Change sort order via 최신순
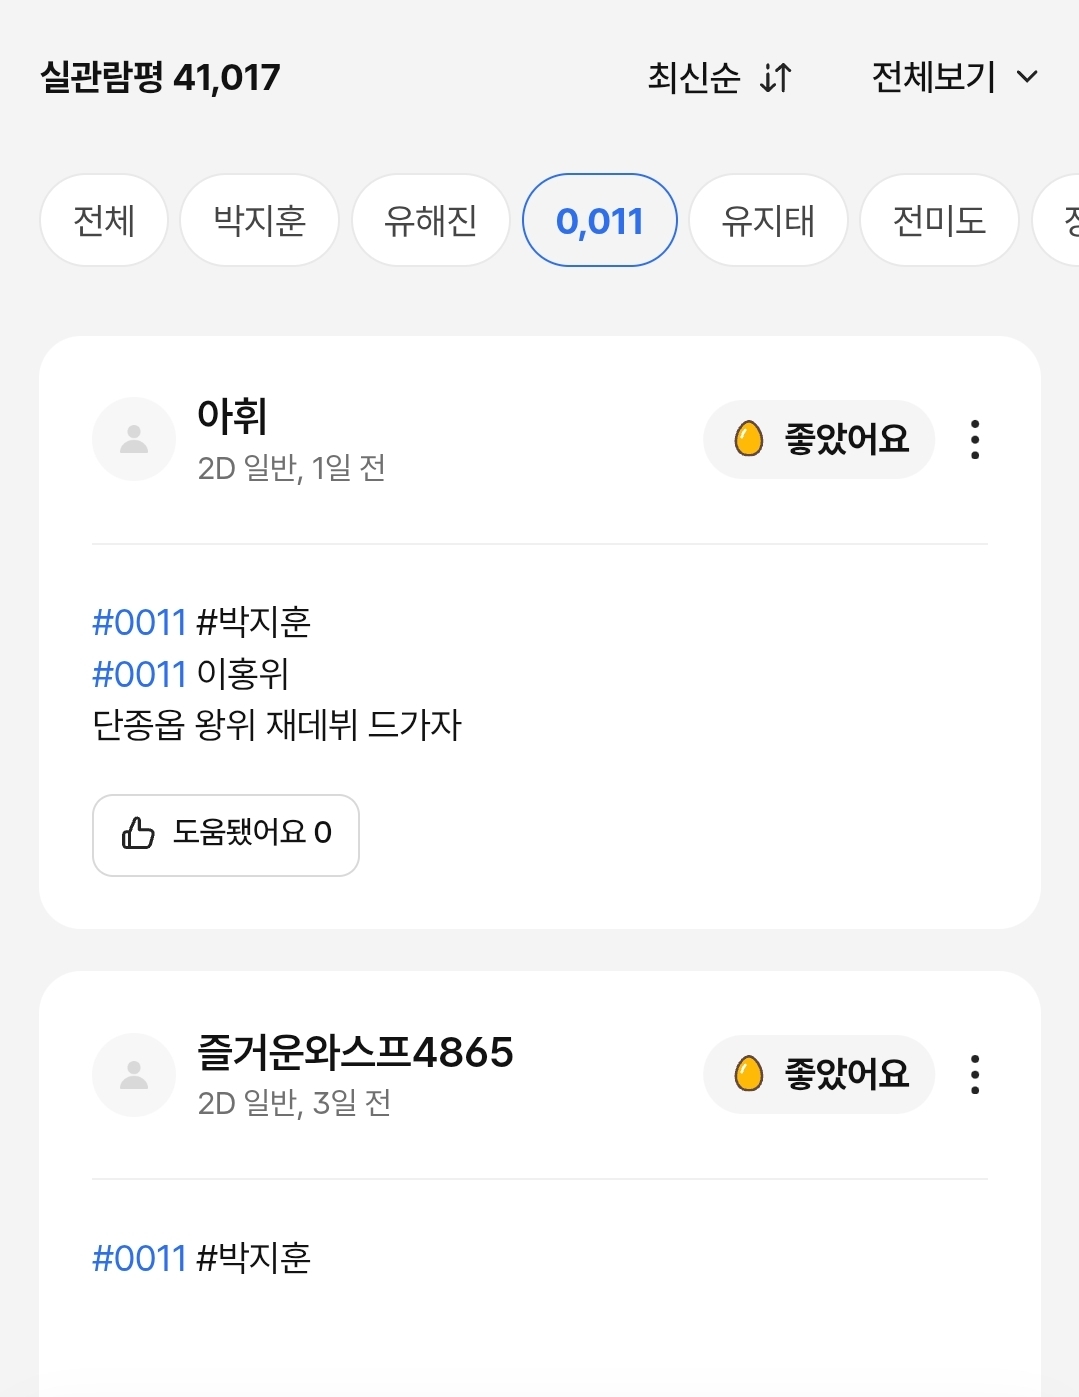The image size is (1079, 1397). [694, 77]
